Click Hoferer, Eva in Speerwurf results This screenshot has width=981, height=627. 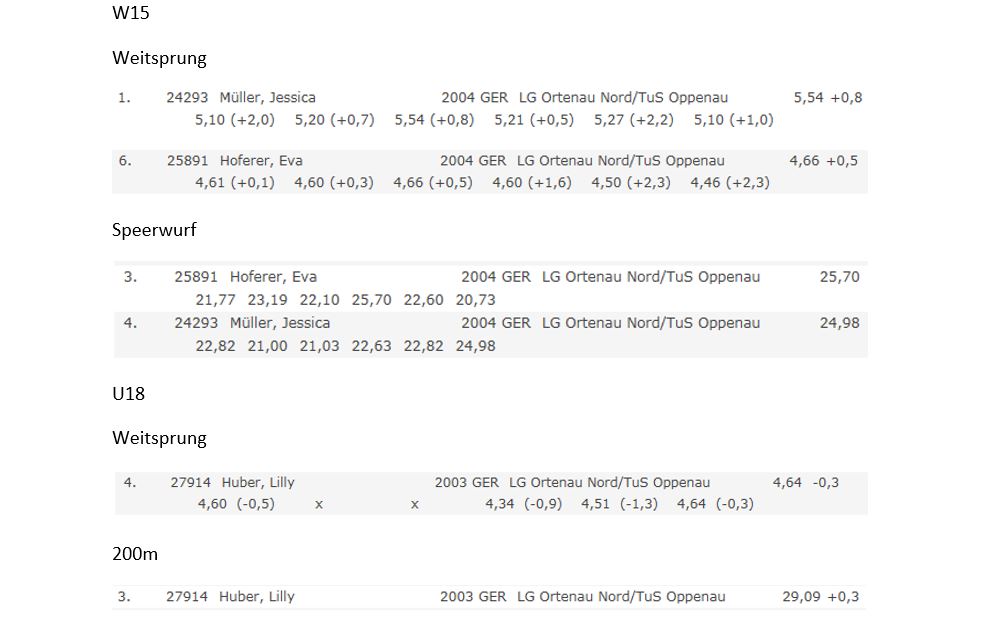(x=273, y=277)
